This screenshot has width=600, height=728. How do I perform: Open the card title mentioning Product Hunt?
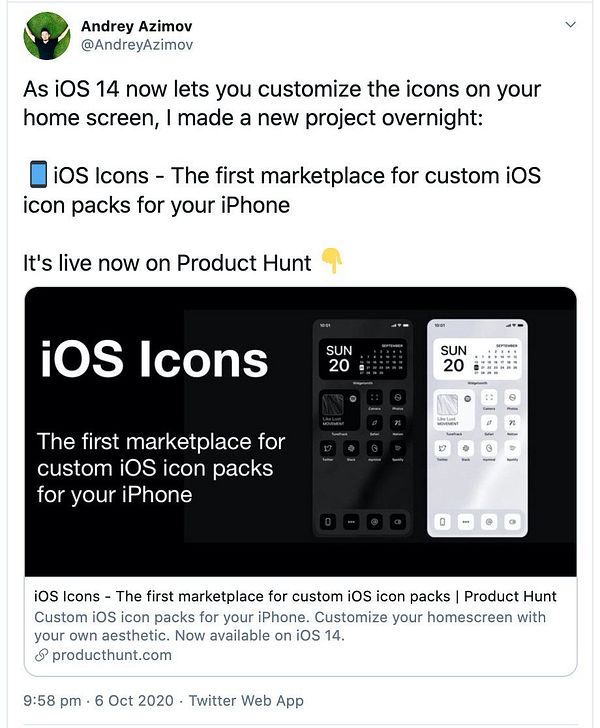295,596
